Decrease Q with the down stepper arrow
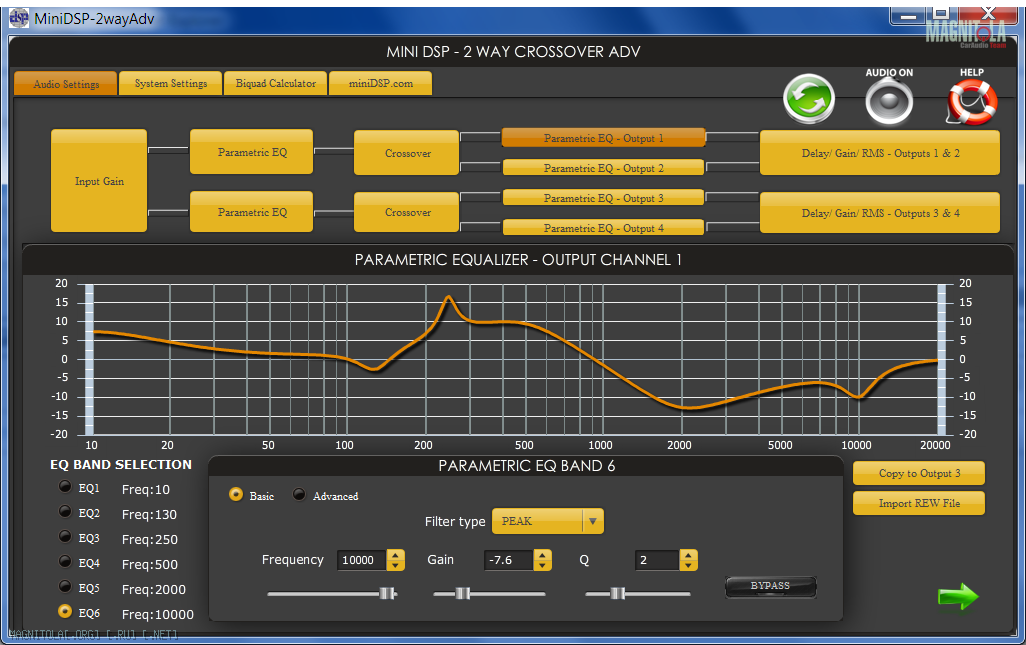 (x=688, y=565)
